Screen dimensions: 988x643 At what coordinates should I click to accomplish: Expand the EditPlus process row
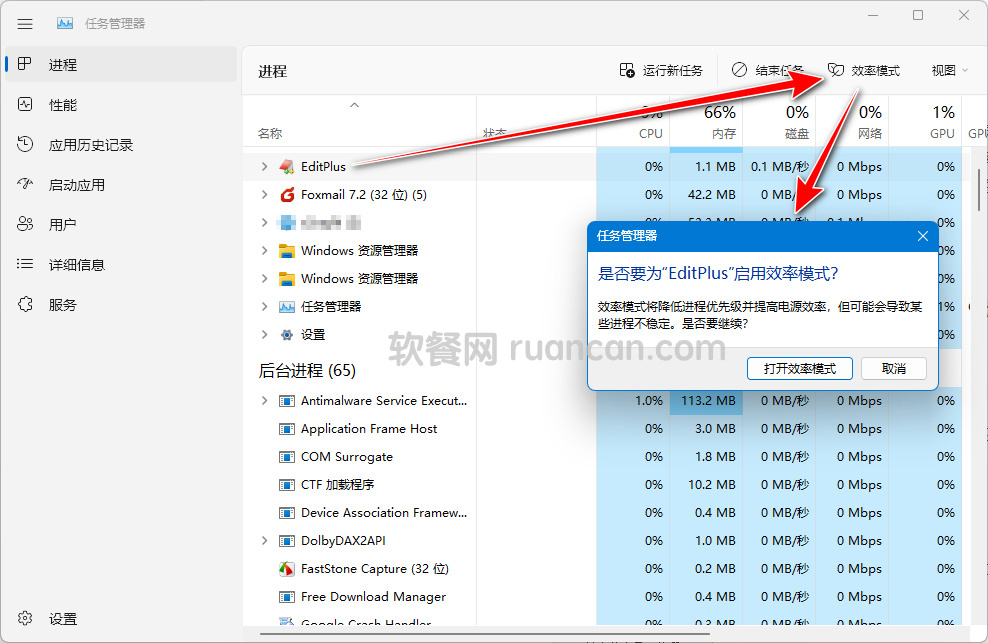click(265, 167)
